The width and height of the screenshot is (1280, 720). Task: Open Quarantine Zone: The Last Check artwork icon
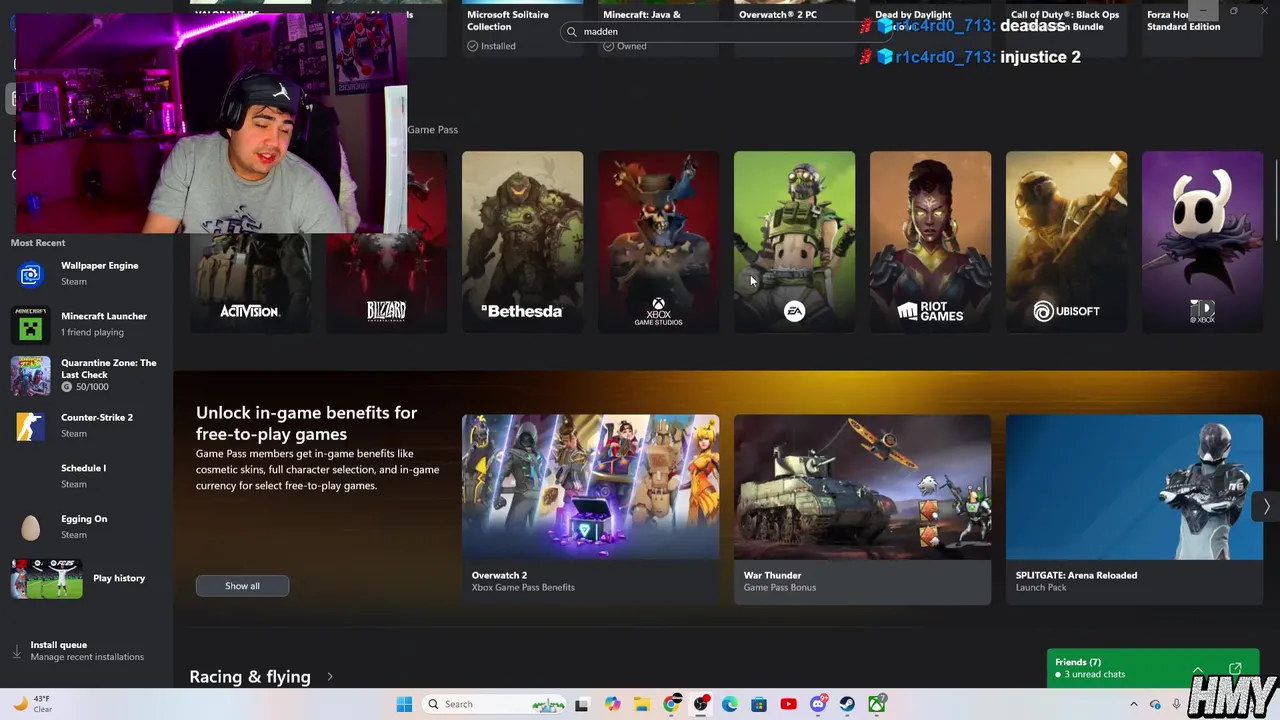(x=30, y=375)
